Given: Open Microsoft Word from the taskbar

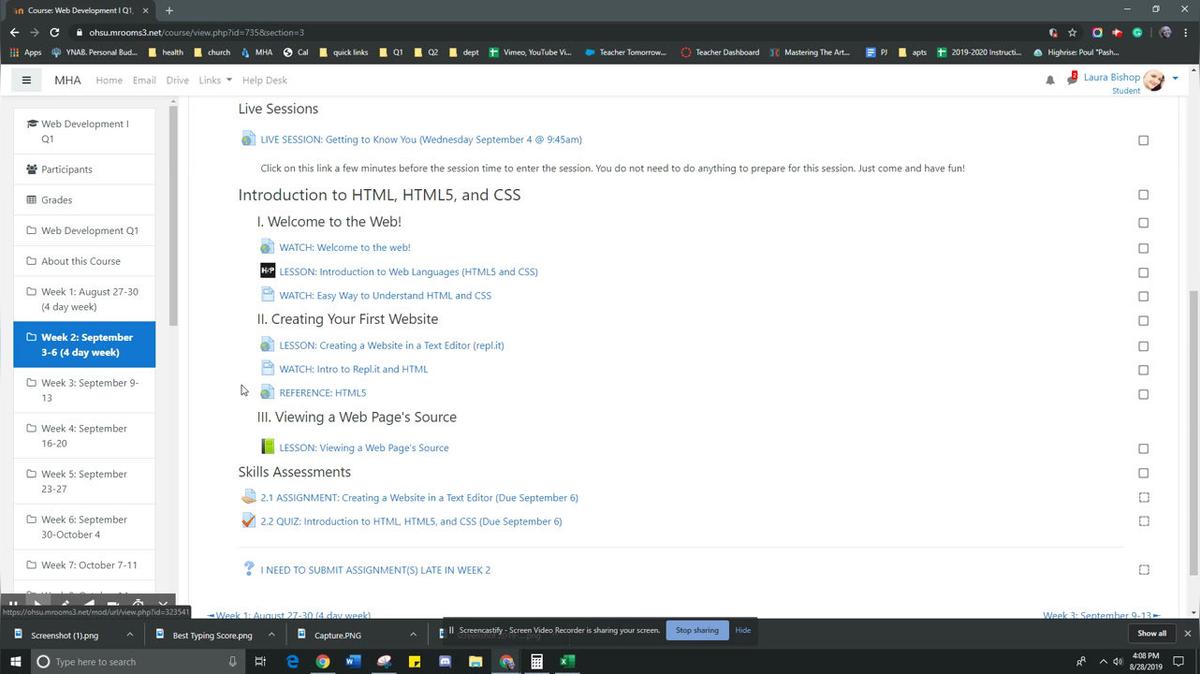Looking at the screenshot, I should [x=353, y=661].
